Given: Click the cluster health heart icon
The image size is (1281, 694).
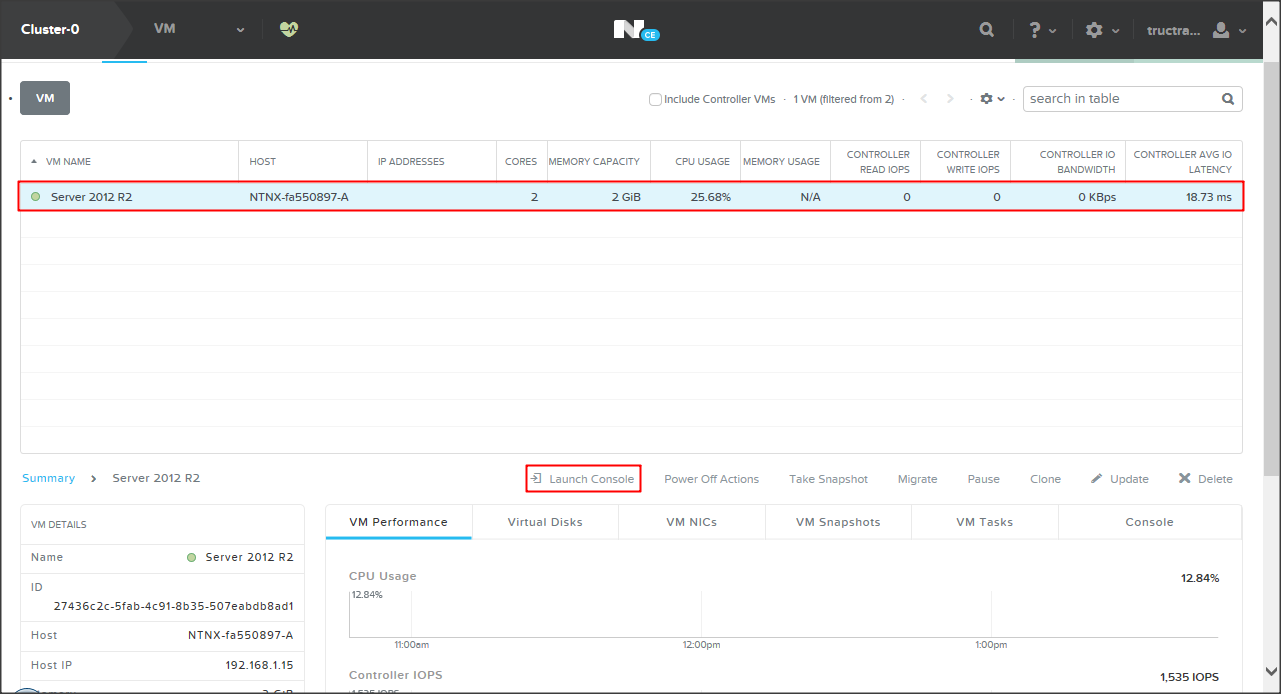Looking at the screenshot, I should [289, 30].
